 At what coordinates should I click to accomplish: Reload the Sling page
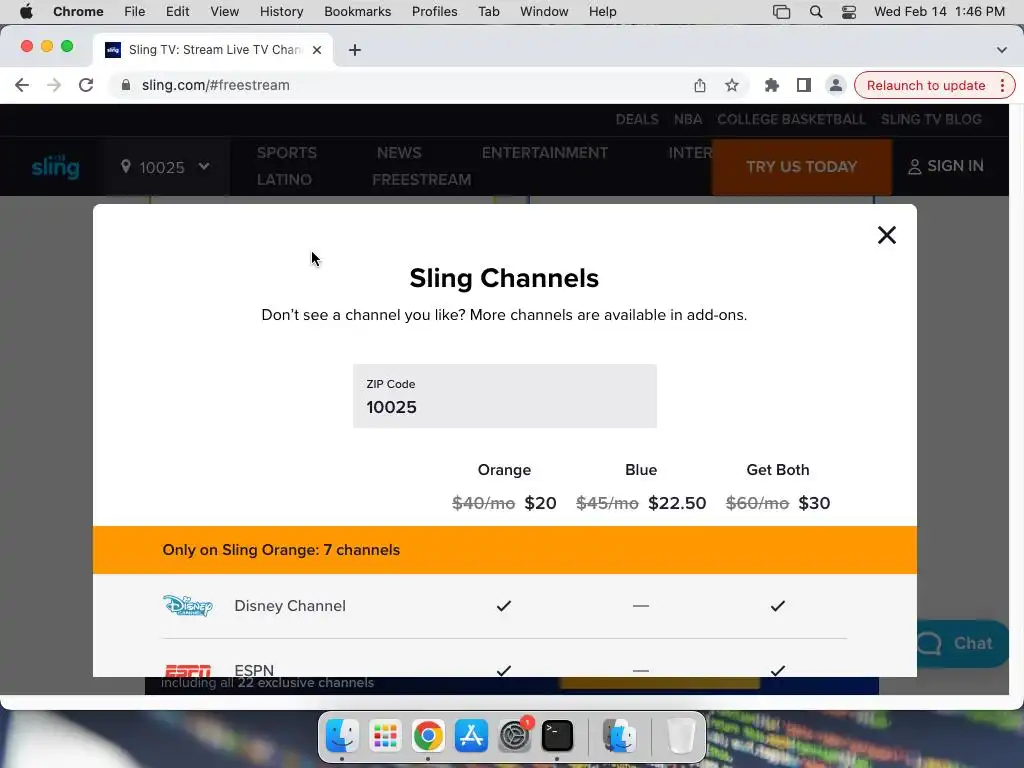(x=86, y=86)
